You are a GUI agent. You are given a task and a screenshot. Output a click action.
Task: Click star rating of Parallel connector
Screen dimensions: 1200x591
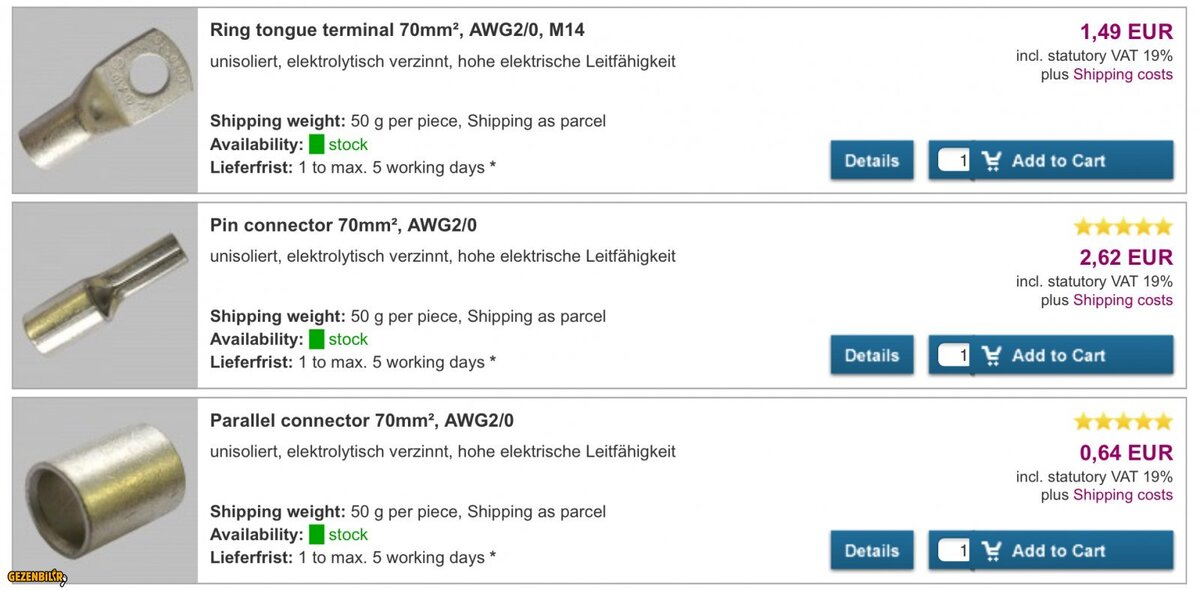(1123, 422)
